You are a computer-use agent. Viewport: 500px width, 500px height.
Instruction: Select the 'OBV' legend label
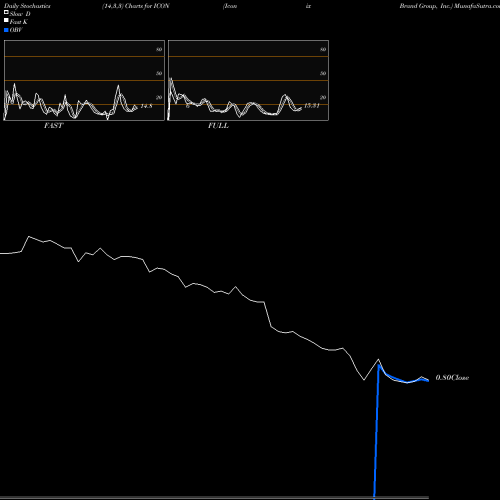click(16, 30)
